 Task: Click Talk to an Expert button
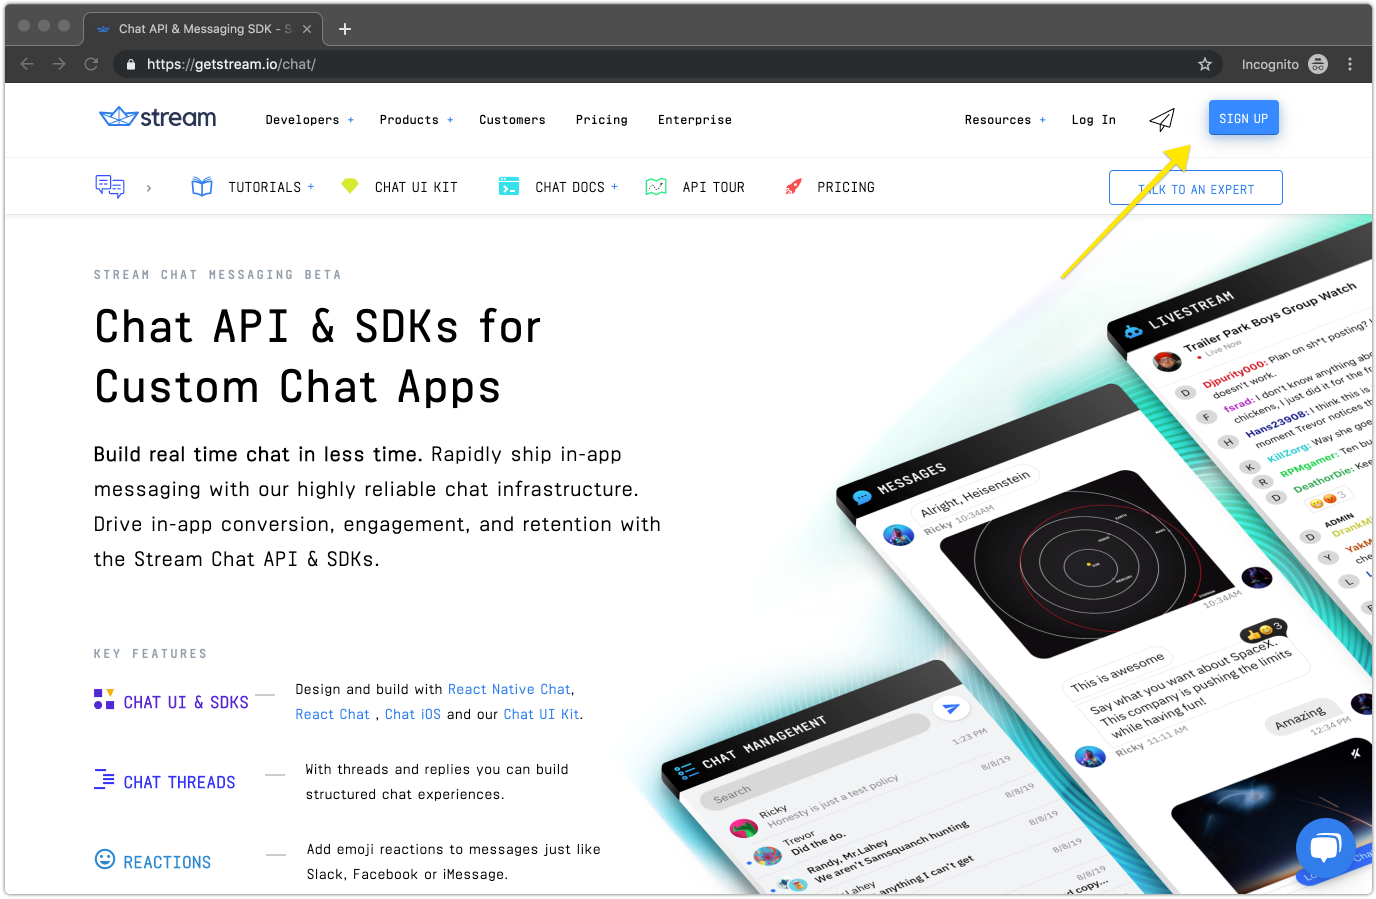click(x=1196, y=188)
